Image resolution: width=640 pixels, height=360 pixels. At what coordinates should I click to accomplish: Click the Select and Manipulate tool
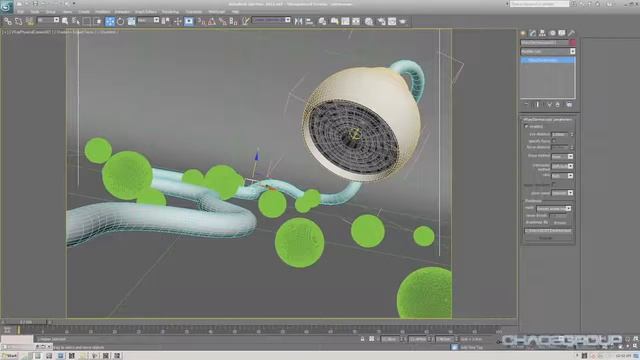(x=178, y=21)
